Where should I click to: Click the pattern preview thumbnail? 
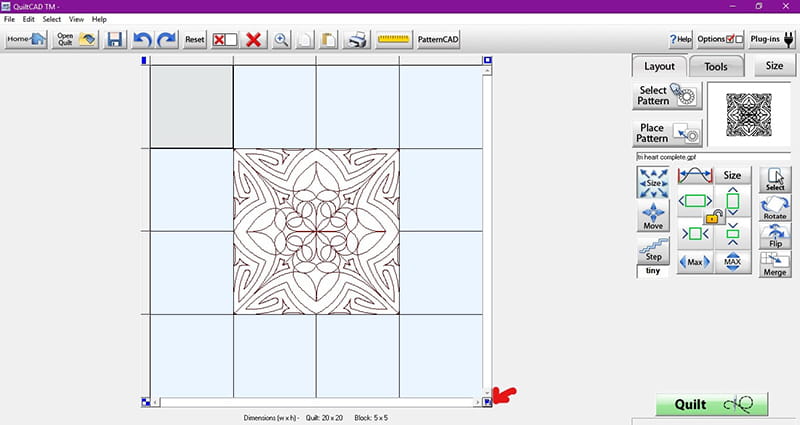pyautogui.click(x=748, y=115)
